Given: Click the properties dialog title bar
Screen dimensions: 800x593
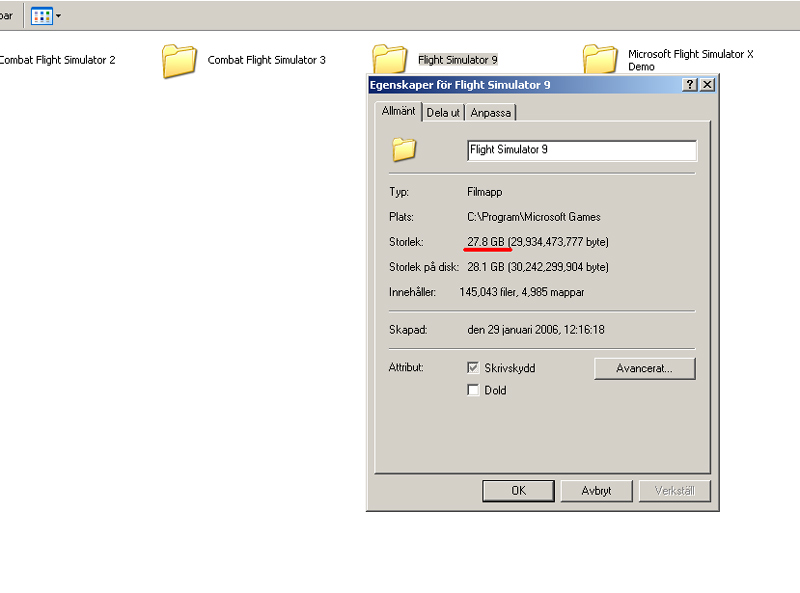Looking at the screenshot, I should point(520,85).
